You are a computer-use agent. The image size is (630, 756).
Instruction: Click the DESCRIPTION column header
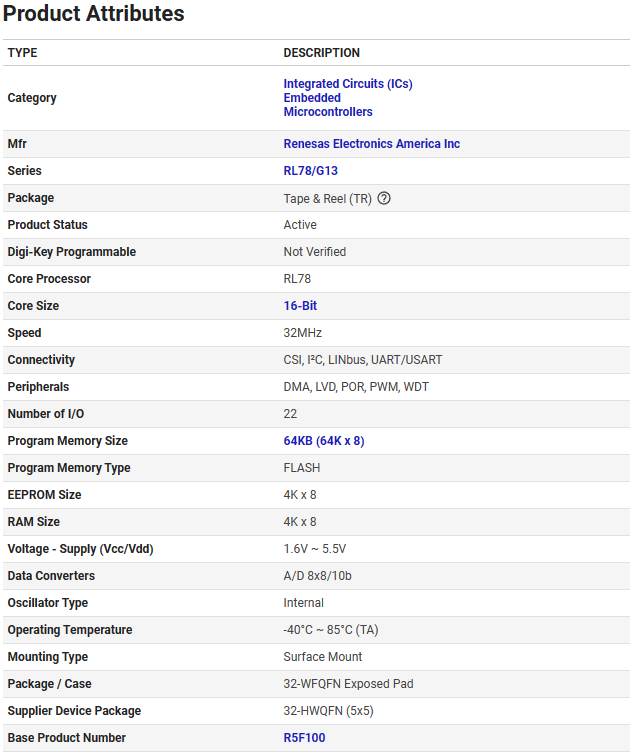coord(321,53)
